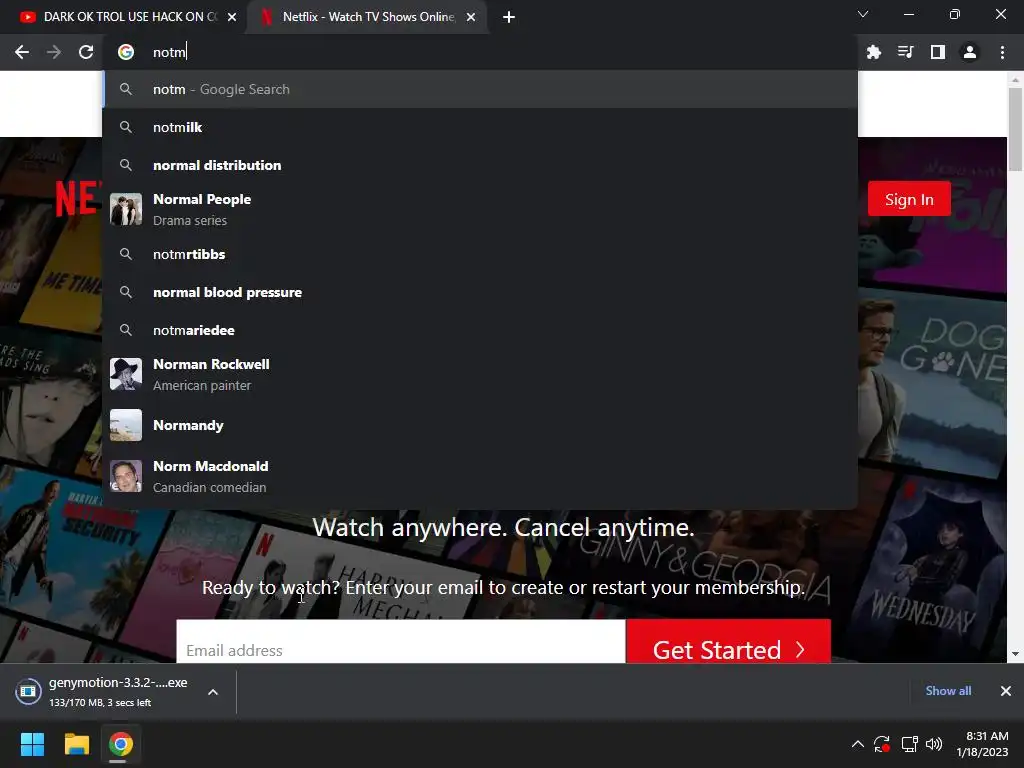This screenshot has width=1024, height=768.
Task: Click the Get Started button
Action: click(728, 642)
